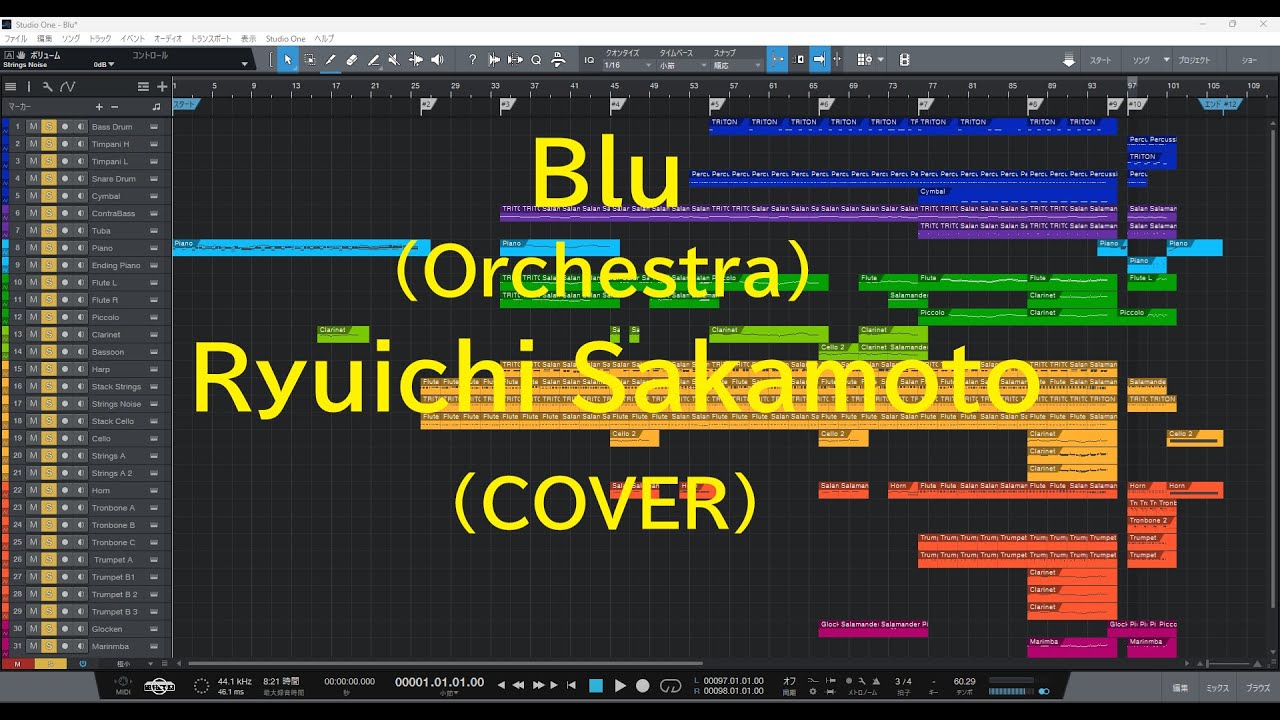1280x720 pixels.
Task: Open the grid options dropdown arrow
Action: tap(880, 60)
